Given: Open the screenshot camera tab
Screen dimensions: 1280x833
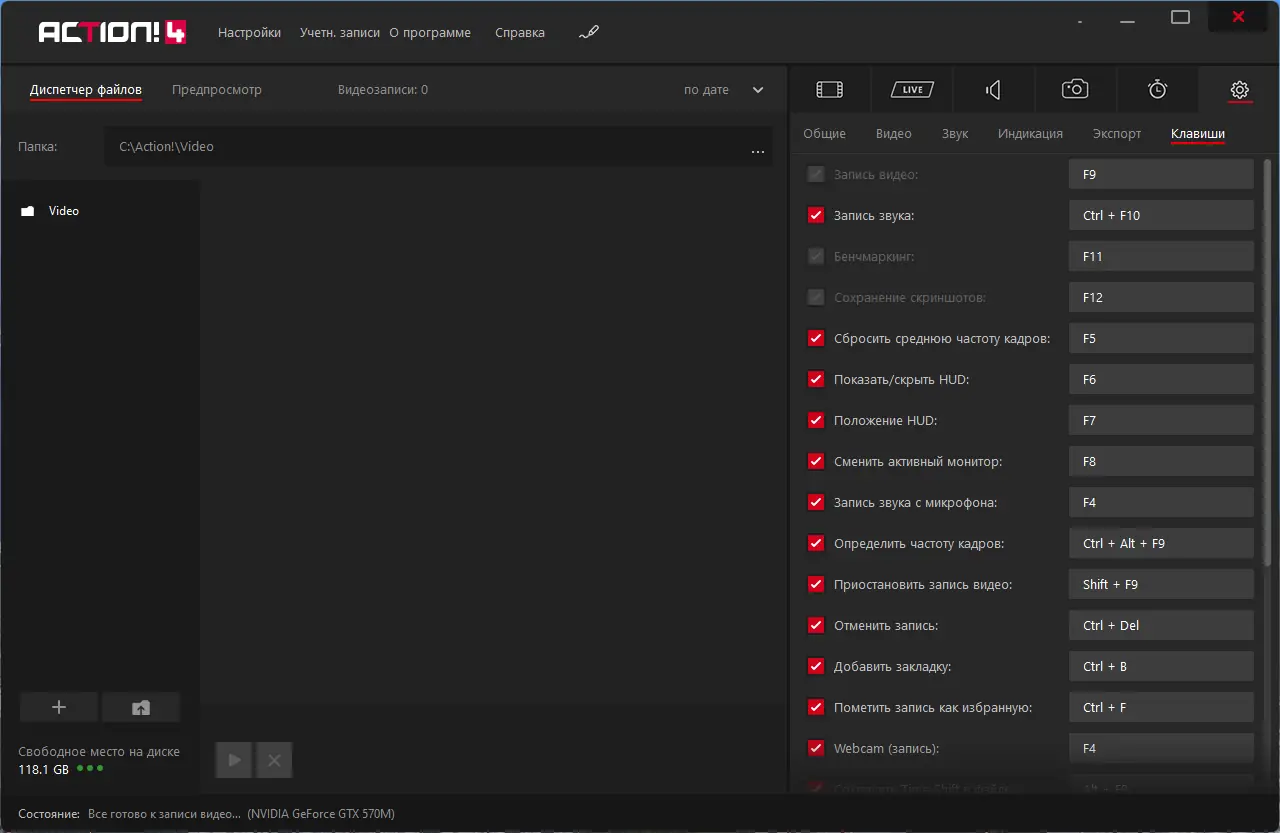Looking at the screenshot, I should click(x=1075, y=90).
